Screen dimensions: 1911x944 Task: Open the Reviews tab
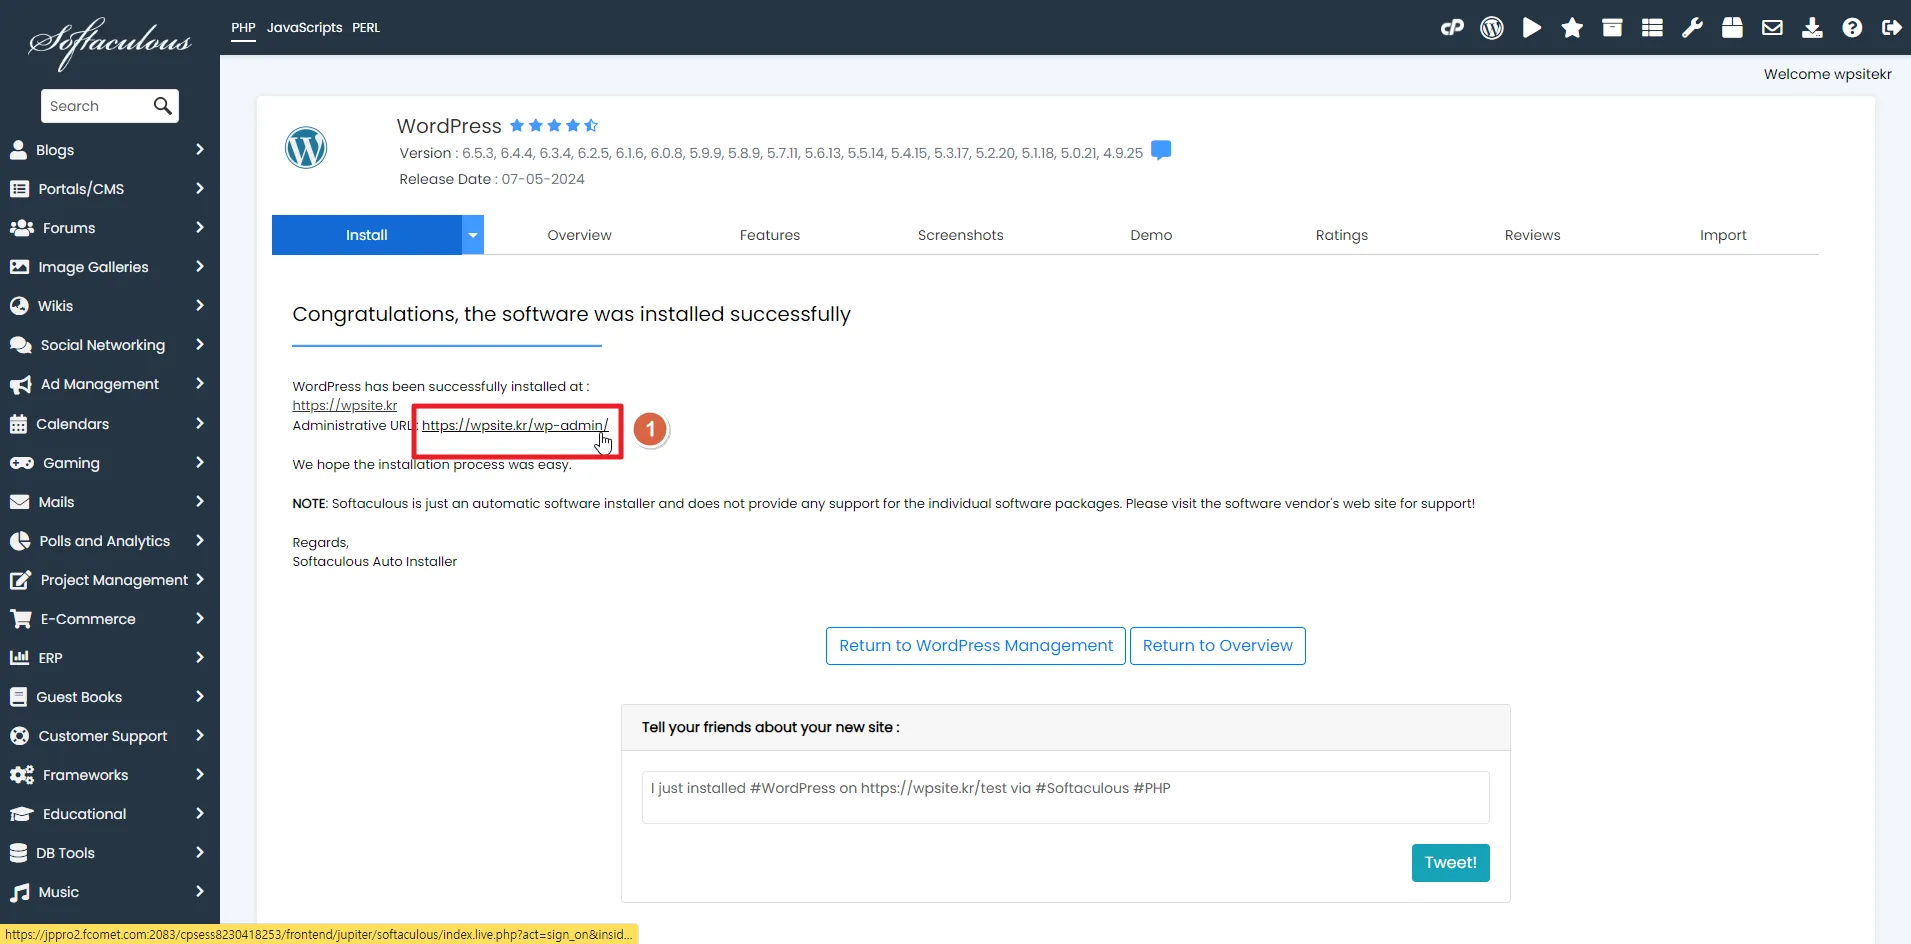coord(1532,235)
